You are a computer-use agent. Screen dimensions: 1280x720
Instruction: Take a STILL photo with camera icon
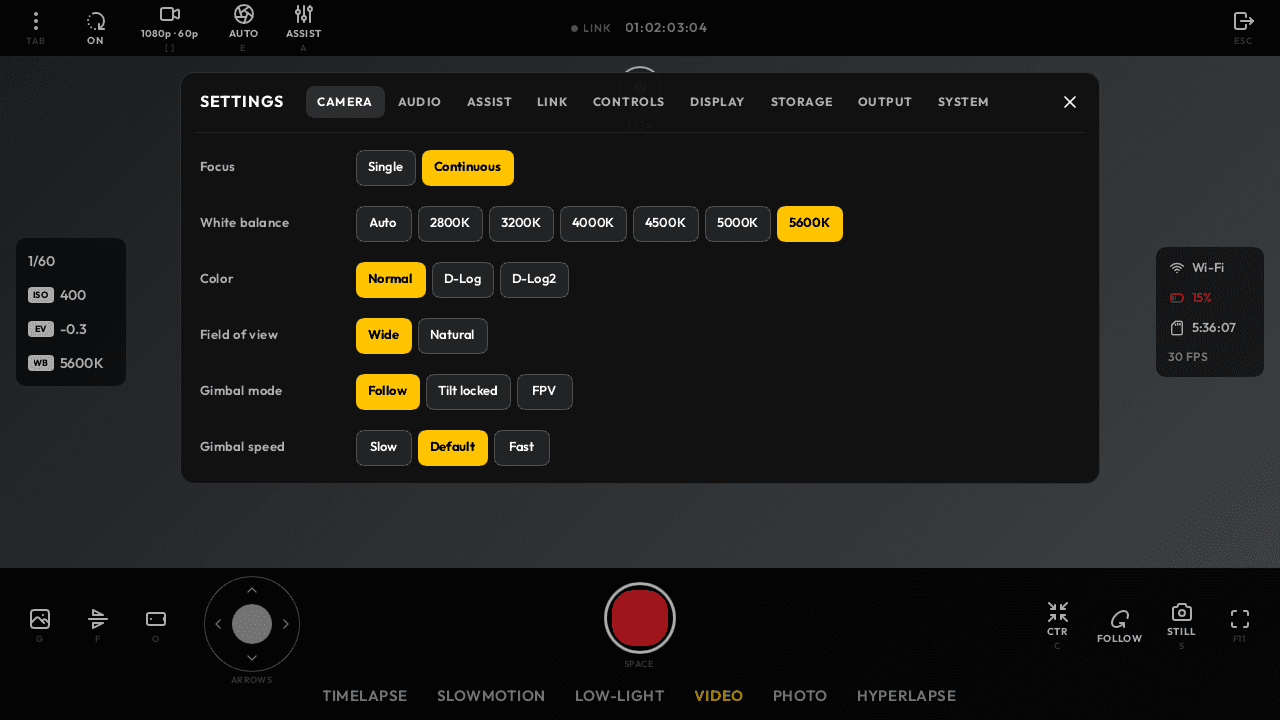[x=1181, y=612]
